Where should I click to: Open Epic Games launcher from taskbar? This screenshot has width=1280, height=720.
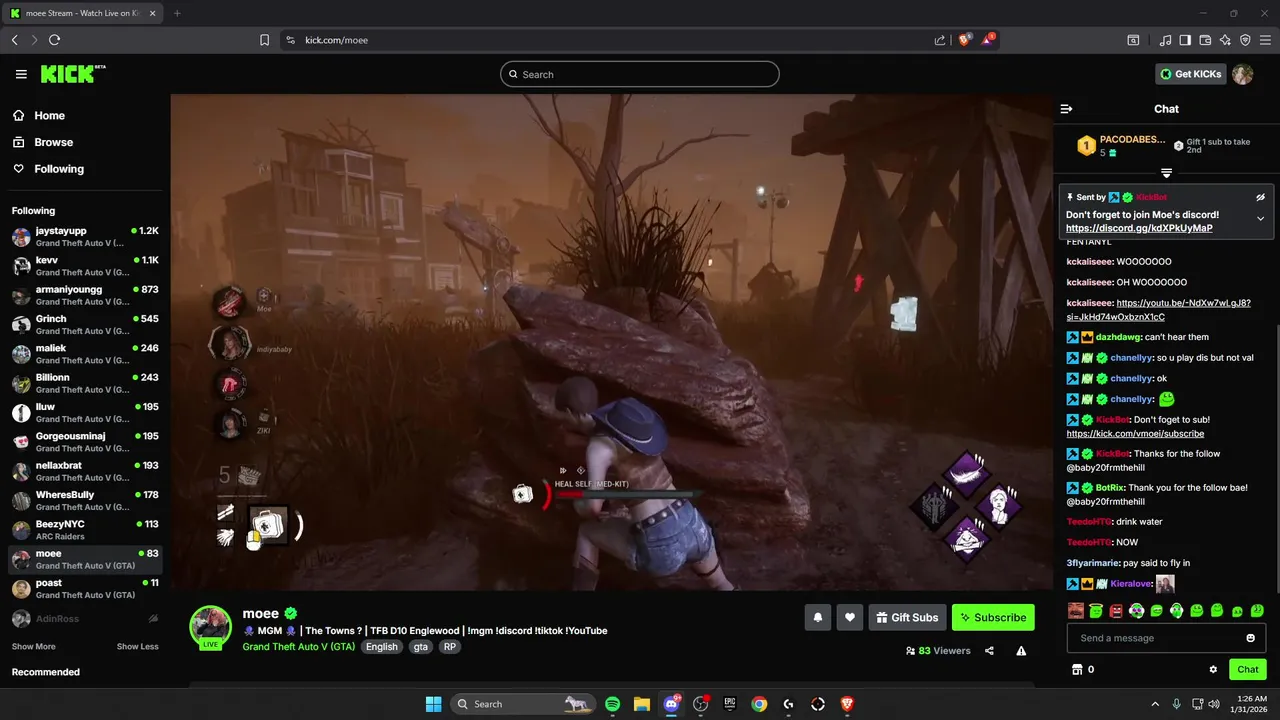[x=730, y=704]
